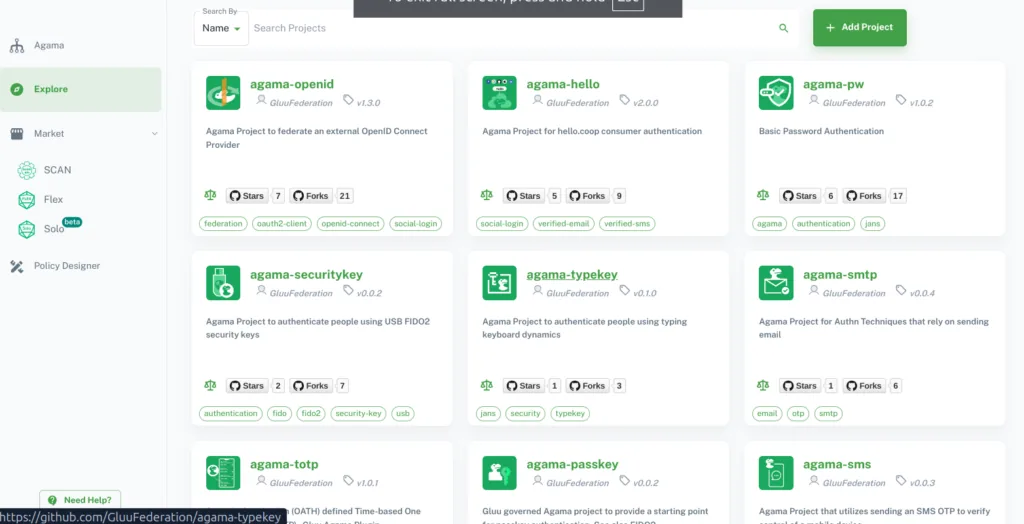Click the Policy Designer tools icon
1024x524 pixels.
[17, 266]
